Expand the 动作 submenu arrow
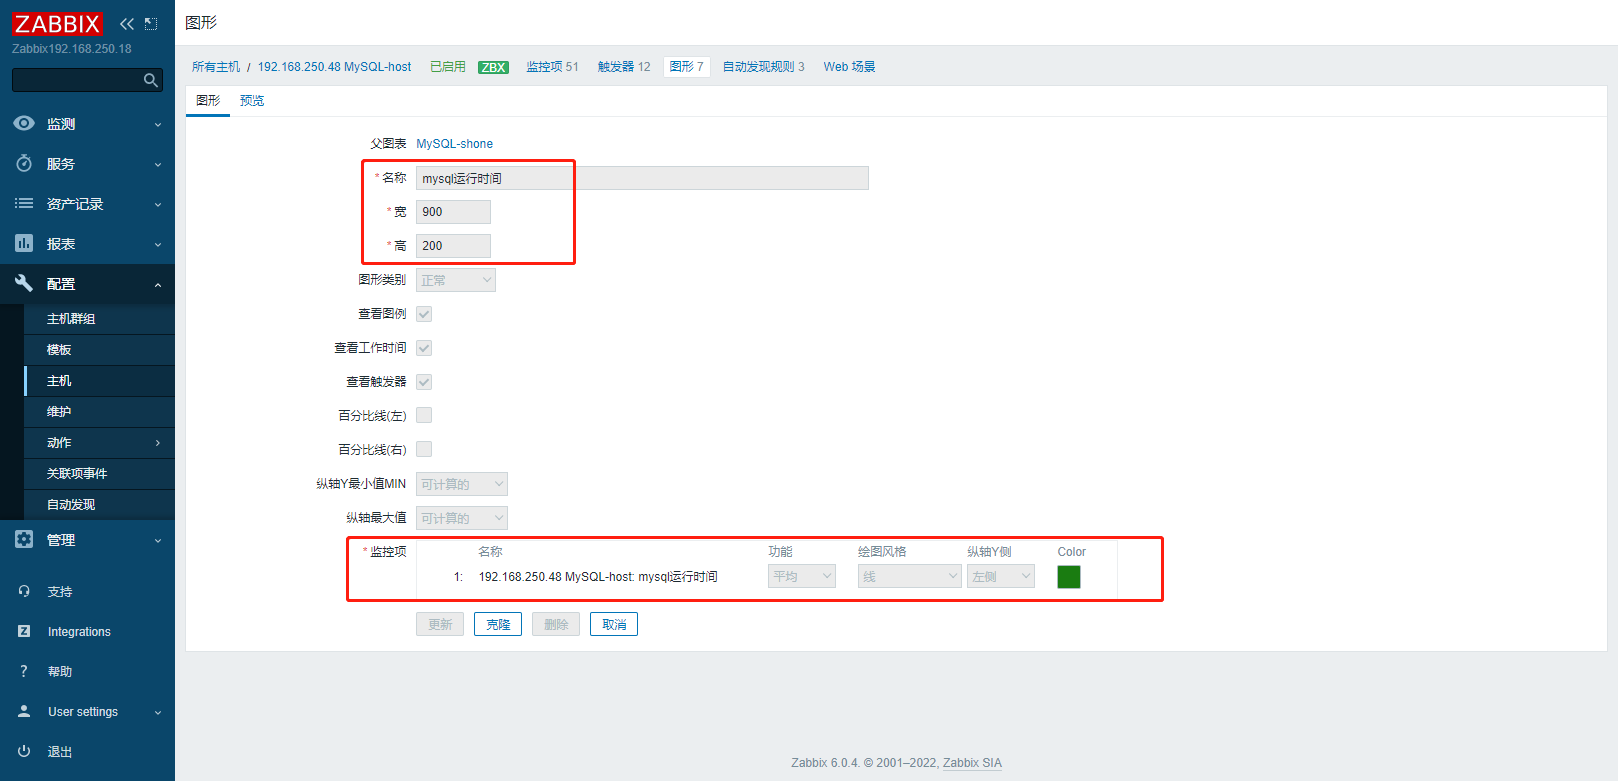The width and height of the screenshot is (1618, 781). click(x=158, y=443)
